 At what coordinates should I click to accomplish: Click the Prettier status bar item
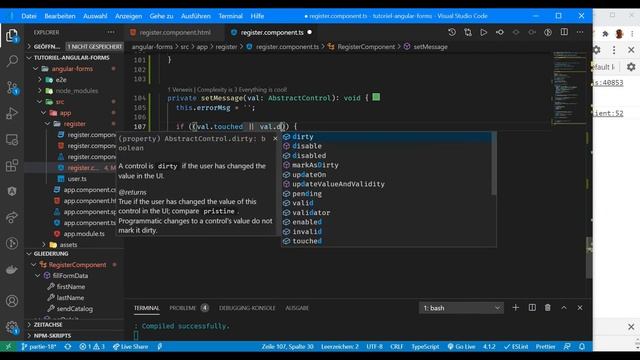click(x=545, y=347)
